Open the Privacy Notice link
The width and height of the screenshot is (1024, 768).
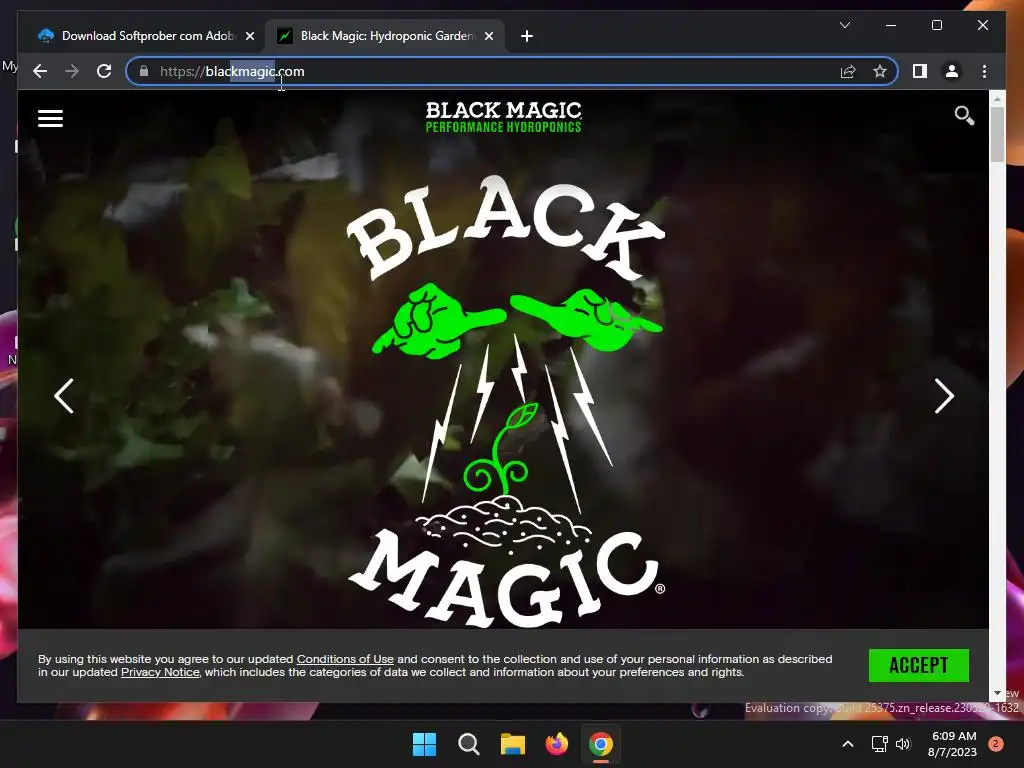pyautogui.click(x=160, y=672)
